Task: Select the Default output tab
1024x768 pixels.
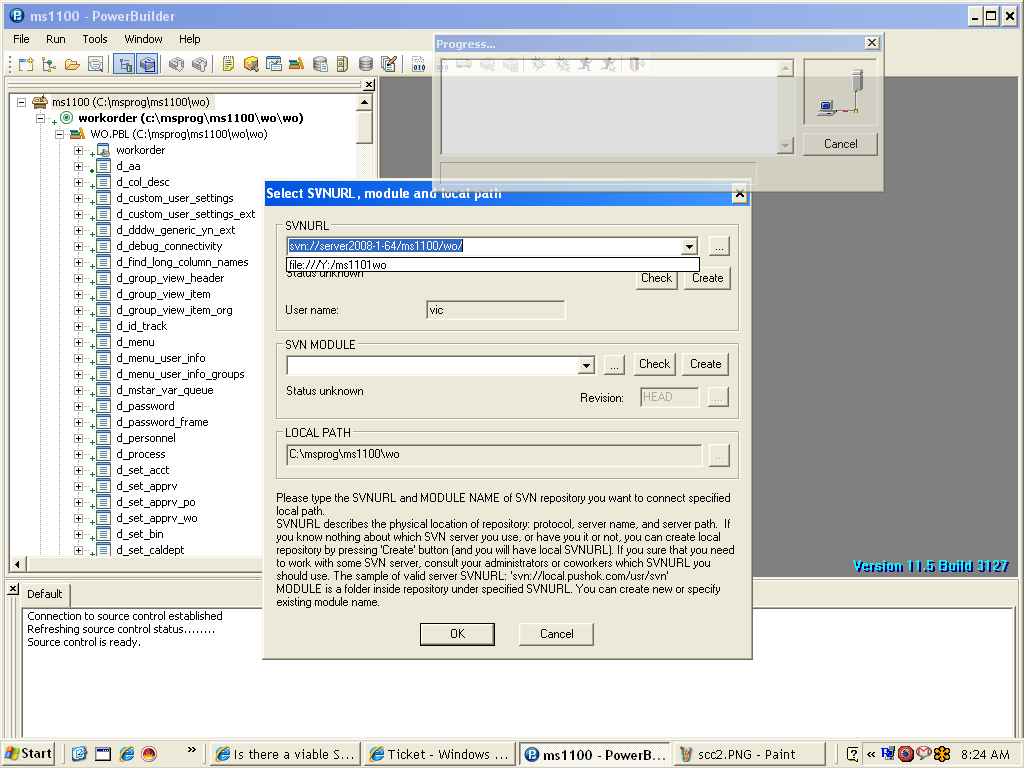Action: tap(44, 594)
